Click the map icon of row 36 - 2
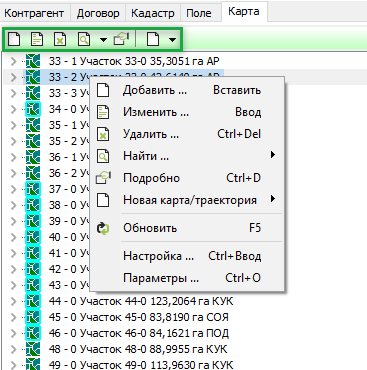This screenshot has height=370, width=367. point(33,173)
